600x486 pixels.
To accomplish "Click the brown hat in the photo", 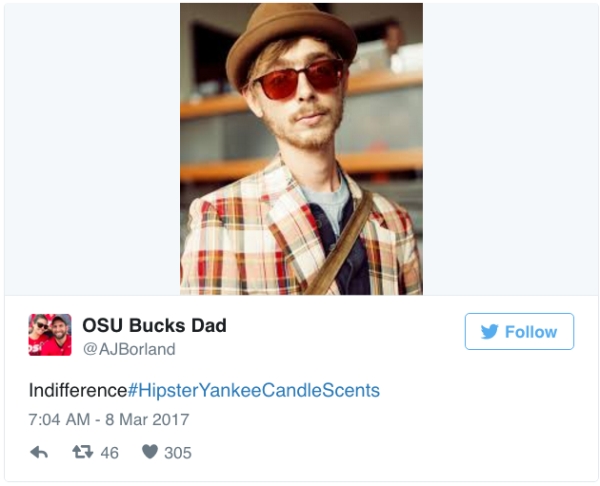I will pyautogui.click(x=288, y=35).
